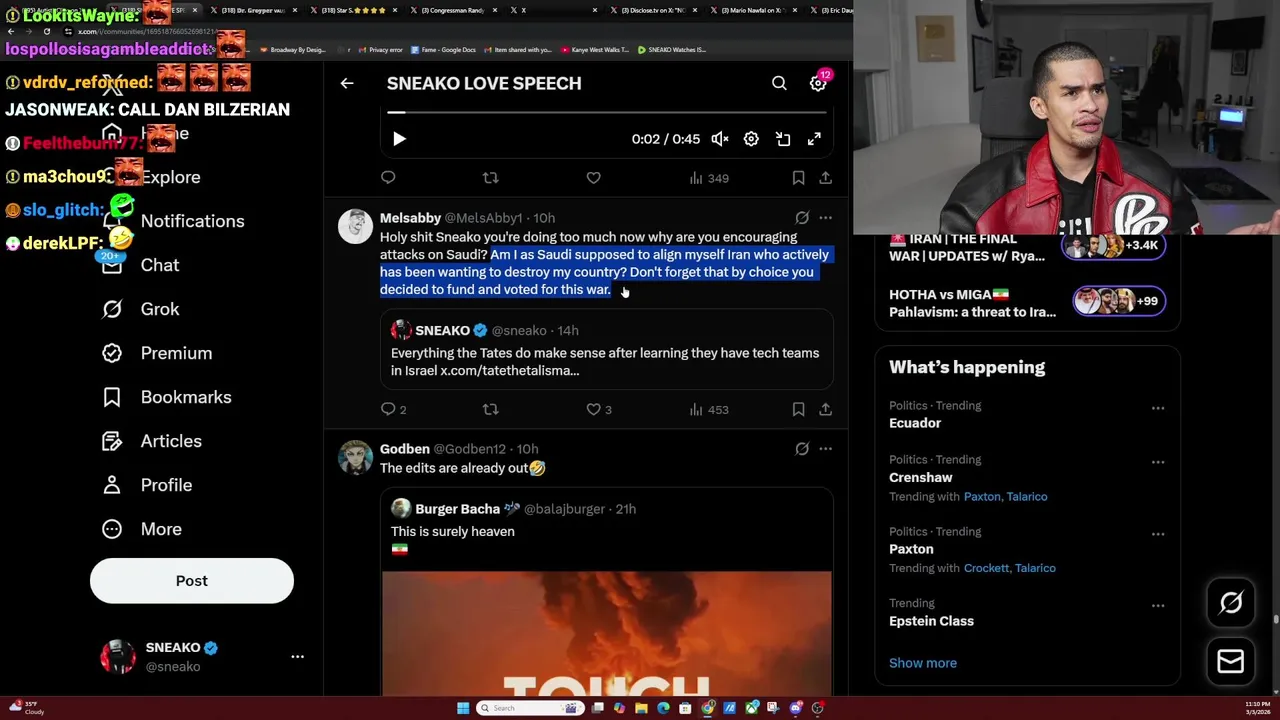Like Melsabby's post with 3 likes
The width and height of the screenshot is (1280, 720).
pyautogui.click(x=598, y=409)
